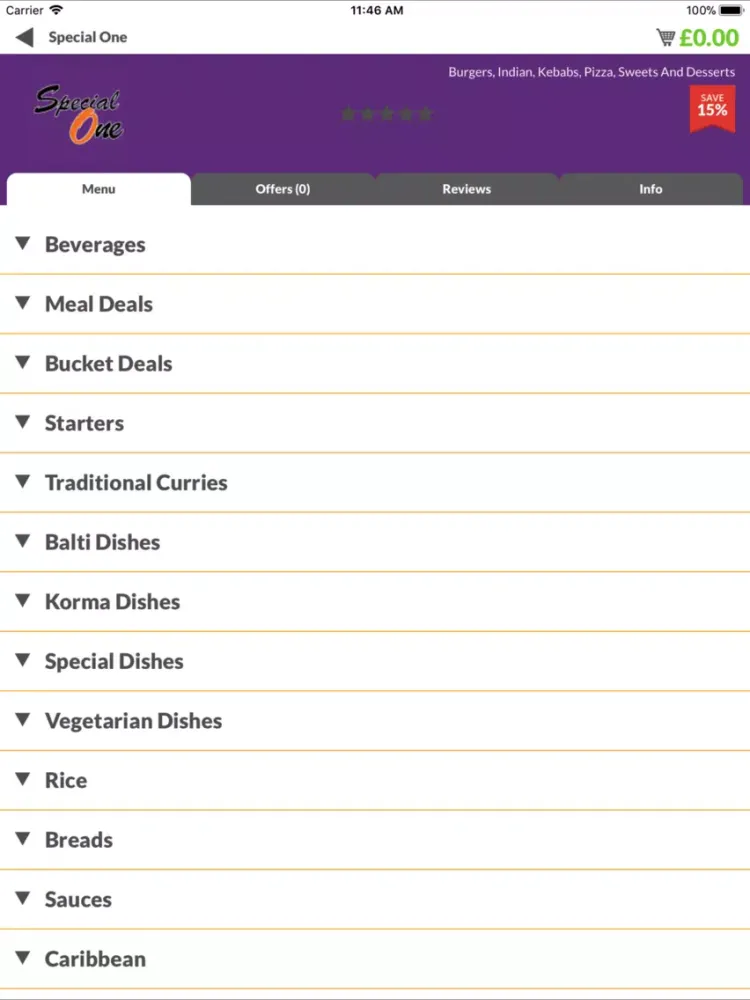
Task: Tap the £0.00 cart total
Action: point(709,38)
